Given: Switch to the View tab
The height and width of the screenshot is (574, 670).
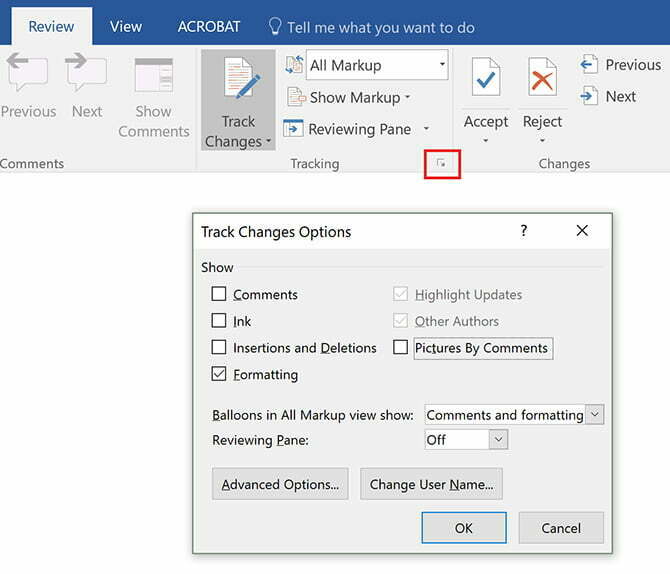Looking at the screenshot, I should (x=126, y=26).
